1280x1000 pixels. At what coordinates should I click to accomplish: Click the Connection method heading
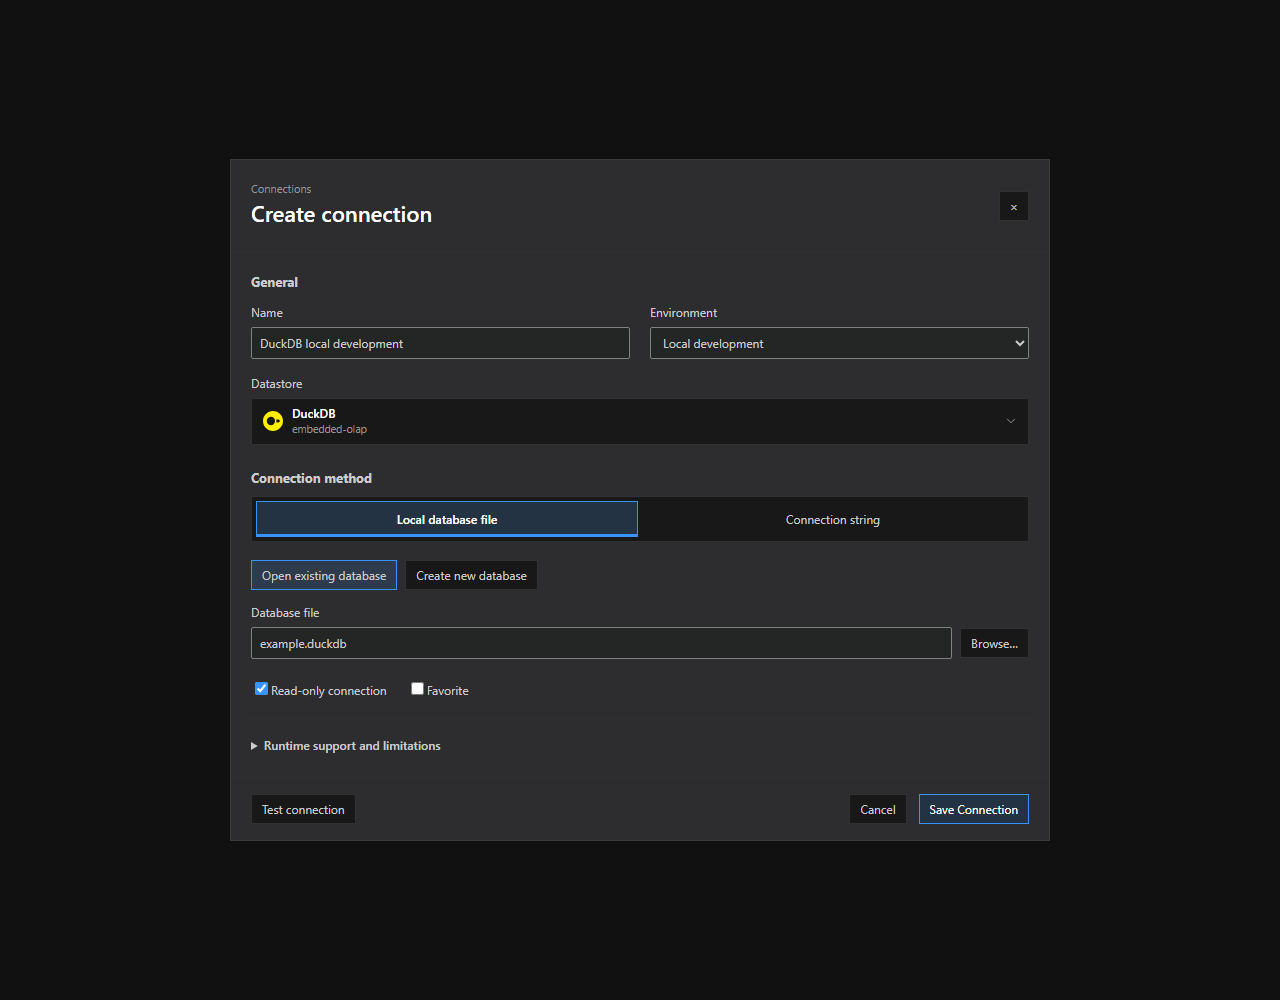click(311, 478)
